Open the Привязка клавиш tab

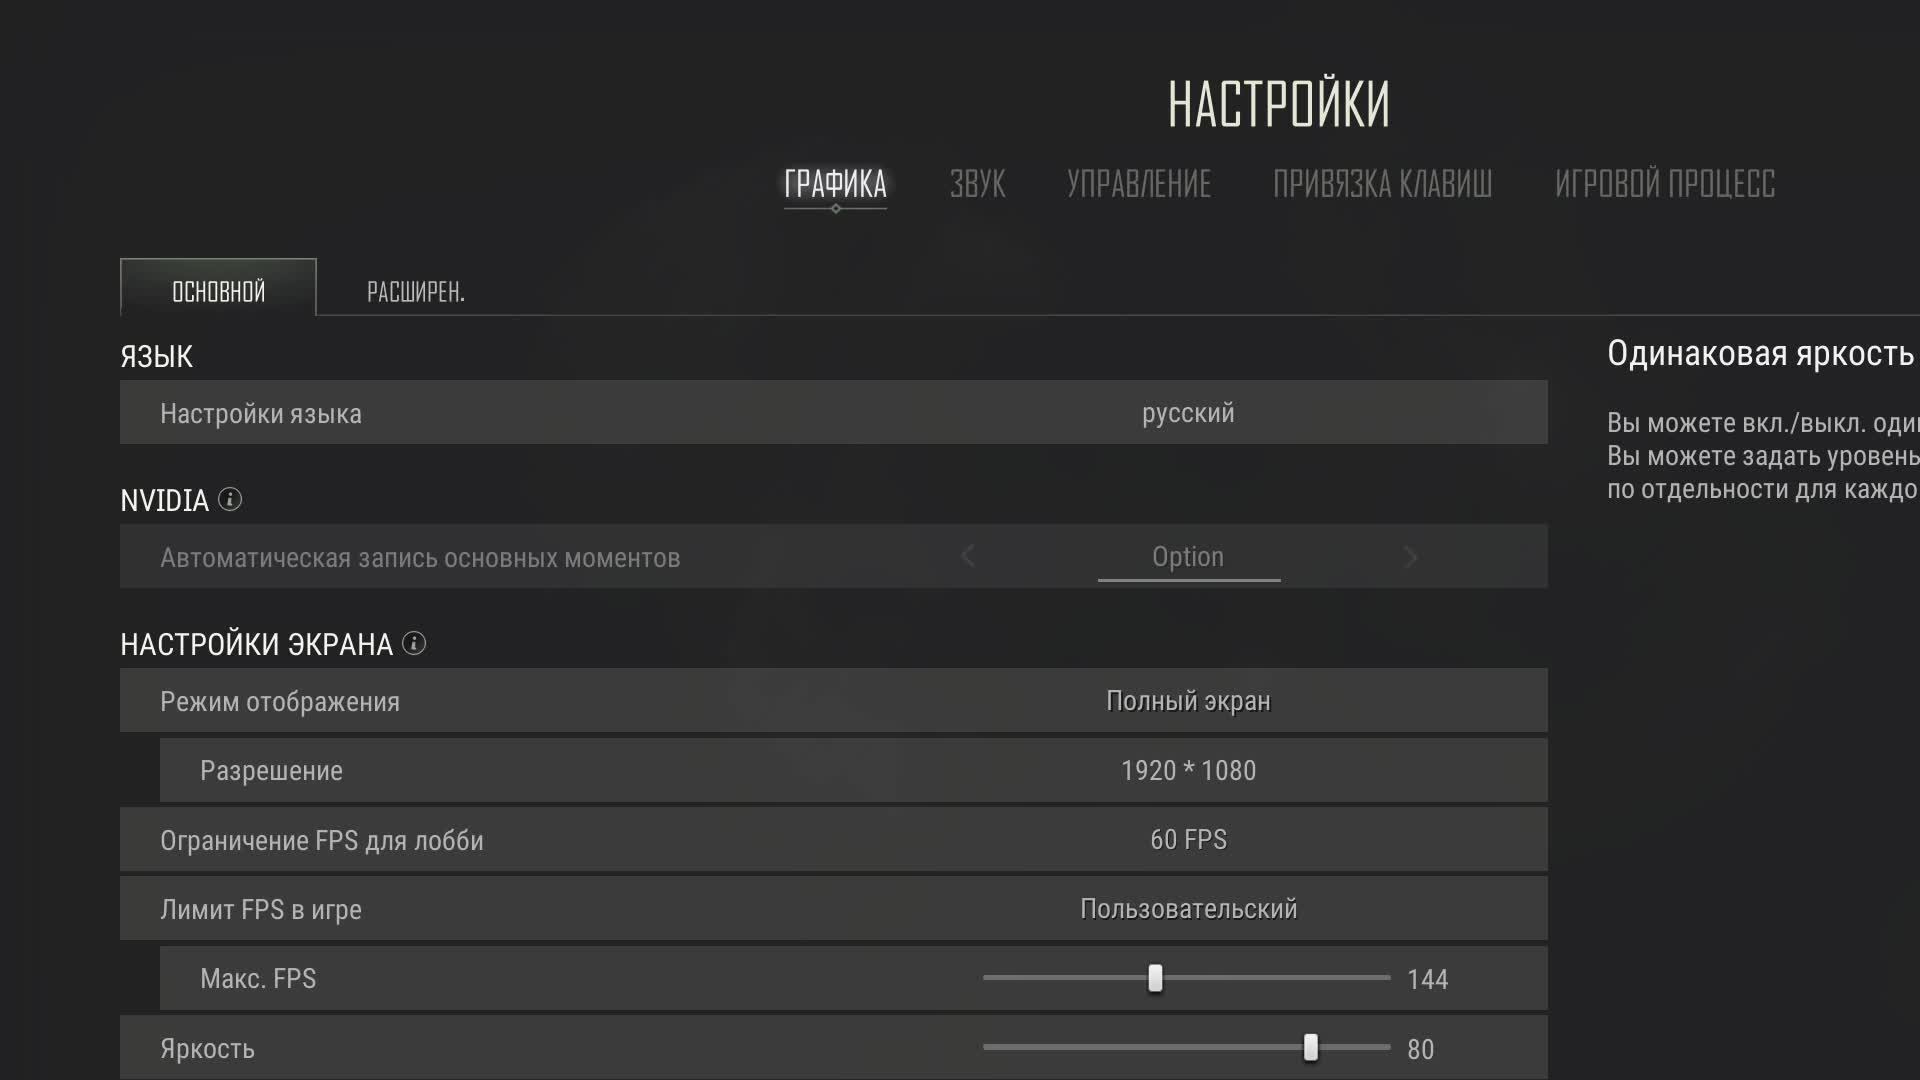click(1382, 184)
